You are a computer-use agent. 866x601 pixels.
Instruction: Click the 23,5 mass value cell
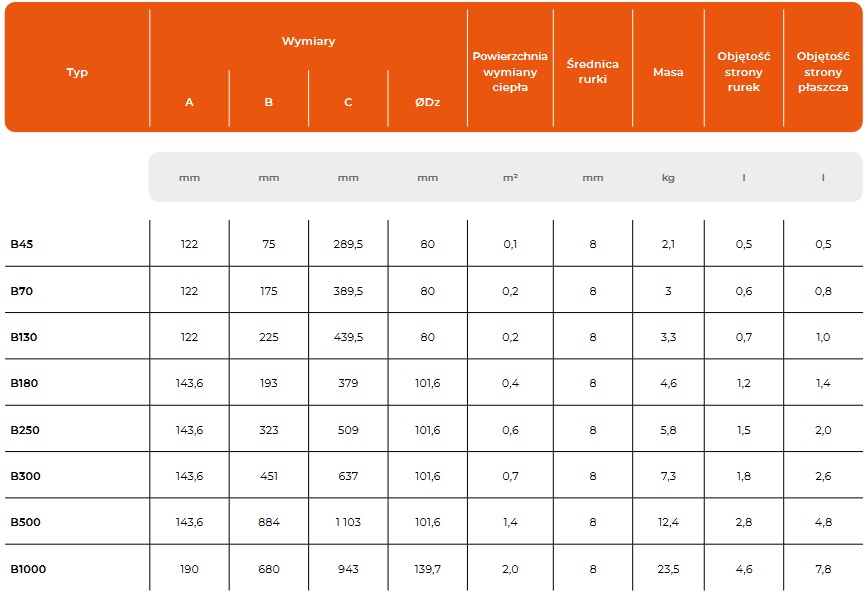click(668, 569)
